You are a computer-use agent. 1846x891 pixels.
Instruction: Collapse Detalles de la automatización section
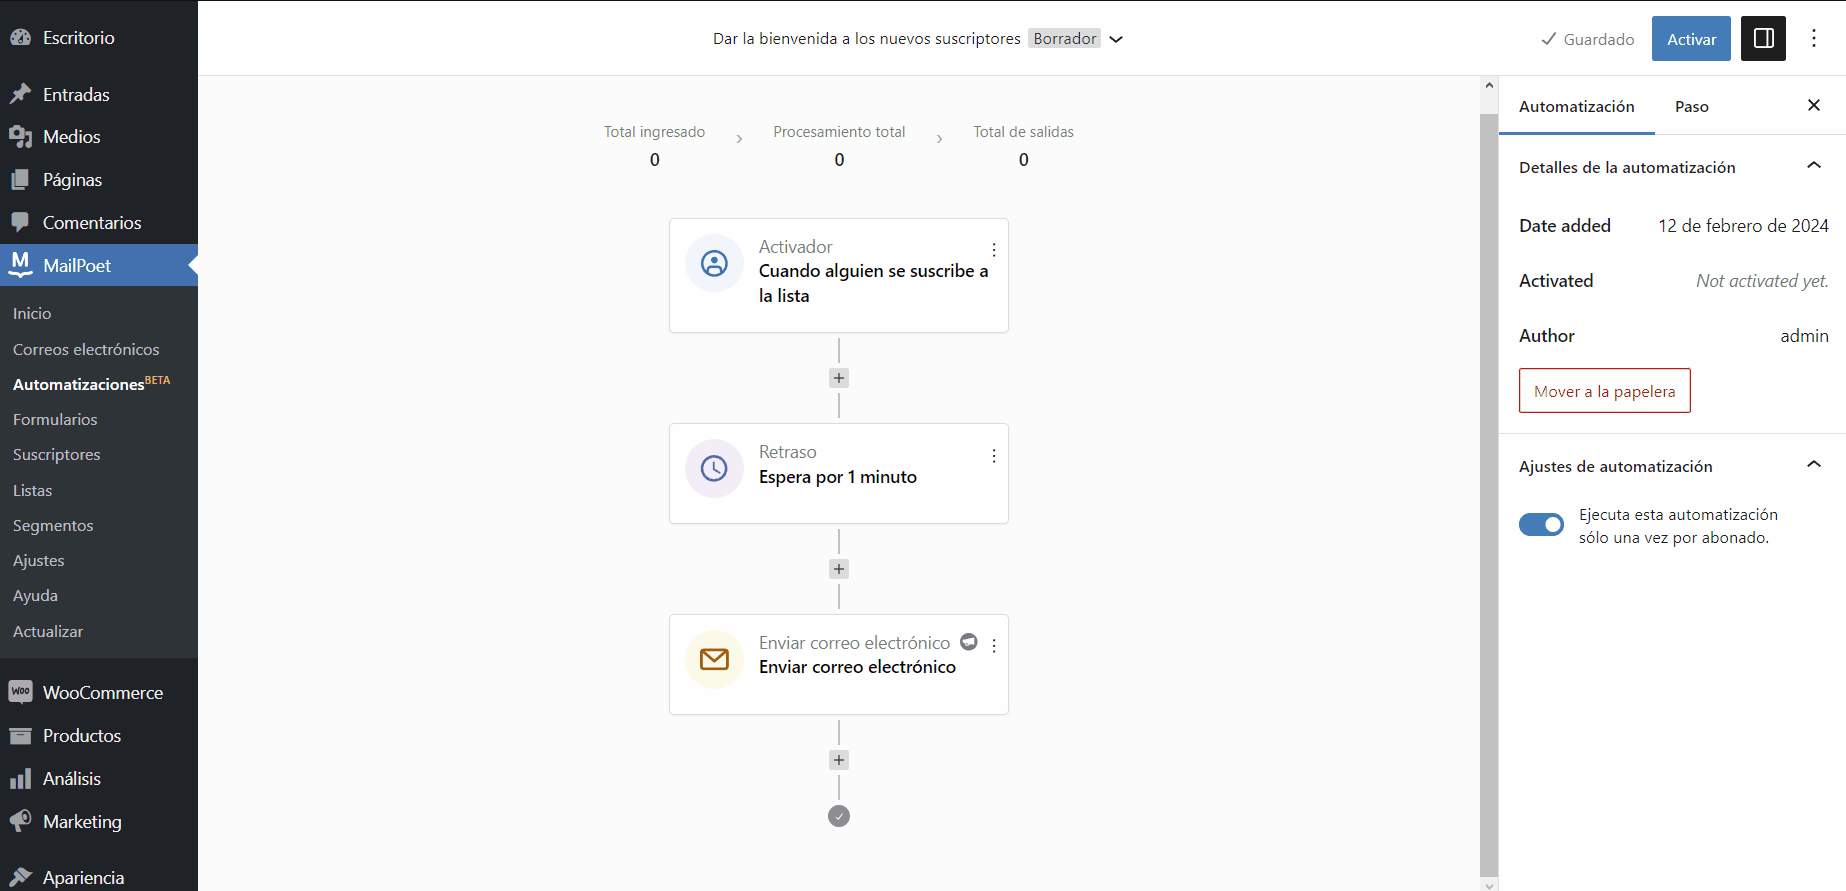coord(1813,166)
